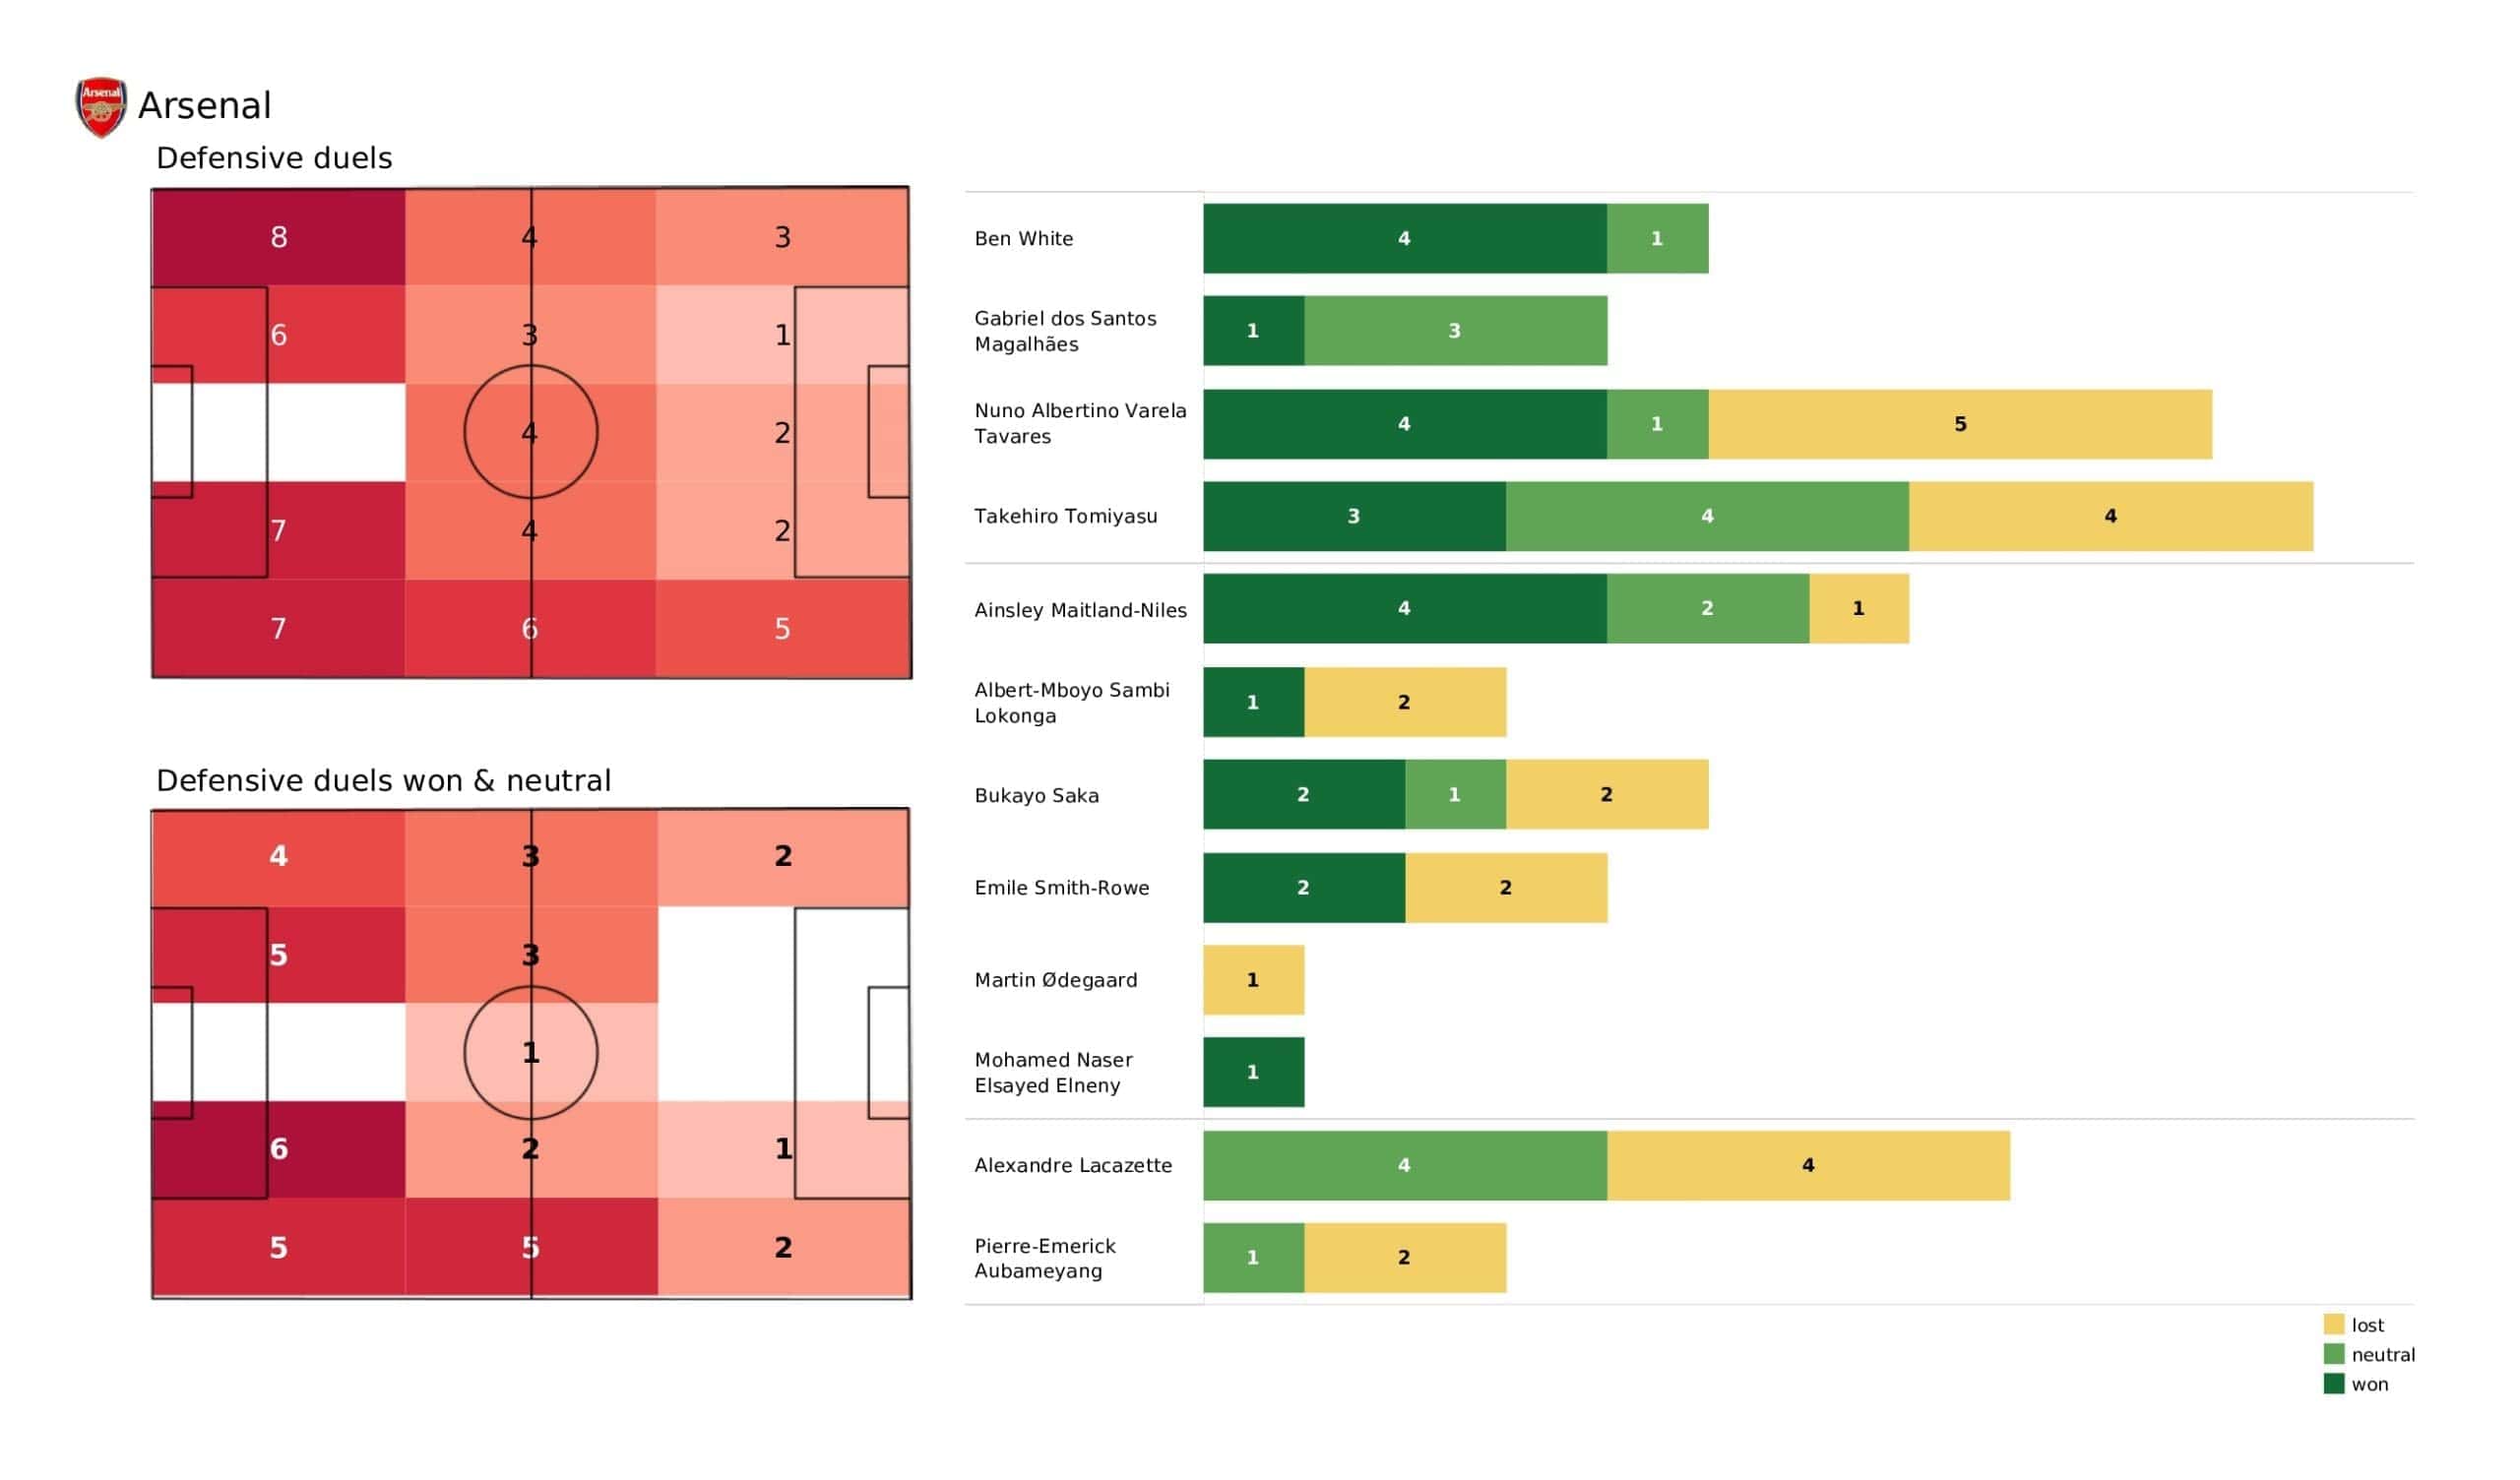Click the Arsenal team name heading
Image resolution: width=2520 pixels, height=1480 pixels.
pyautogui.click(x=204, y=106)
